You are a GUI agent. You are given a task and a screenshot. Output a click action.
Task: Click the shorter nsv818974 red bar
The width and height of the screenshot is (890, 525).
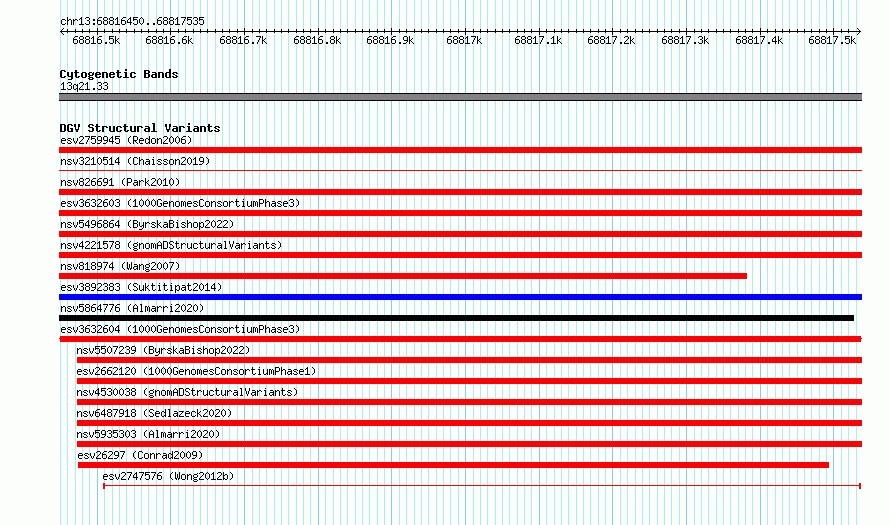(x=403, y=276)
